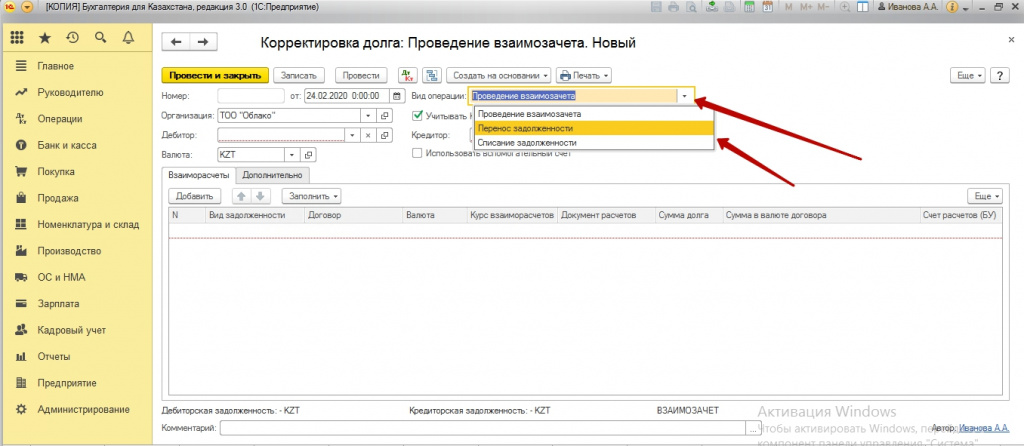Select Проведение взаимозачета in the list

point(594,114)
